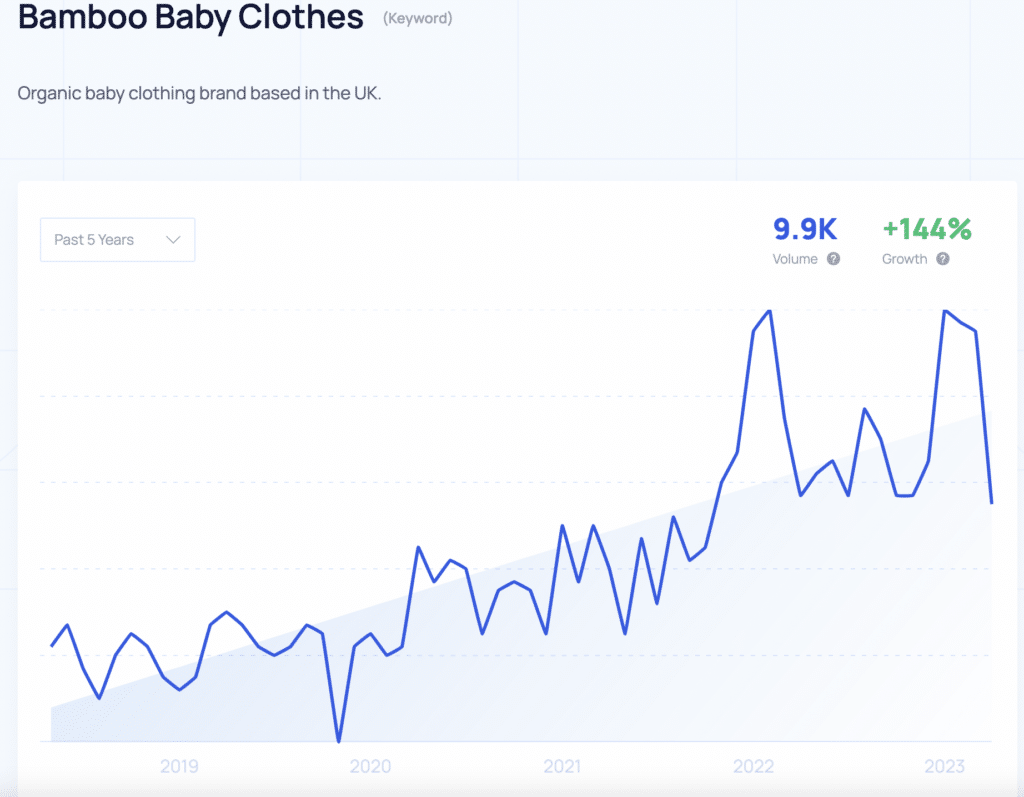Click the chart line peak in early 2022
1024x797 pixels.
[x=769, y=311]
